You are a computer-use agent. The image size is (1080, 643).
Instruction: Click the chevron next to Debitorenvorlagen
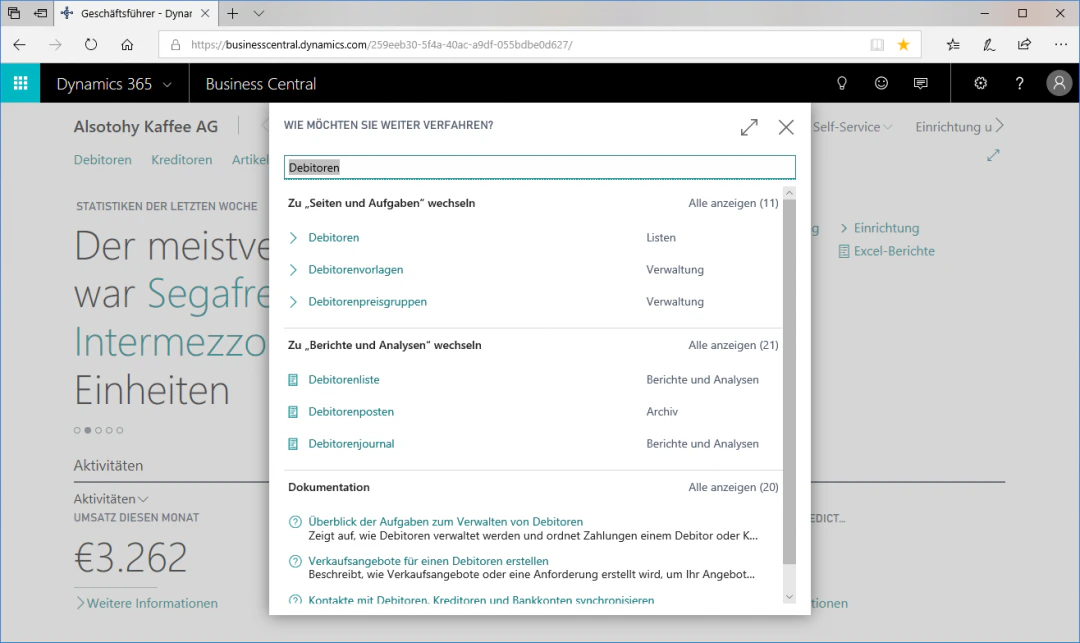click(x=293, y=270)
